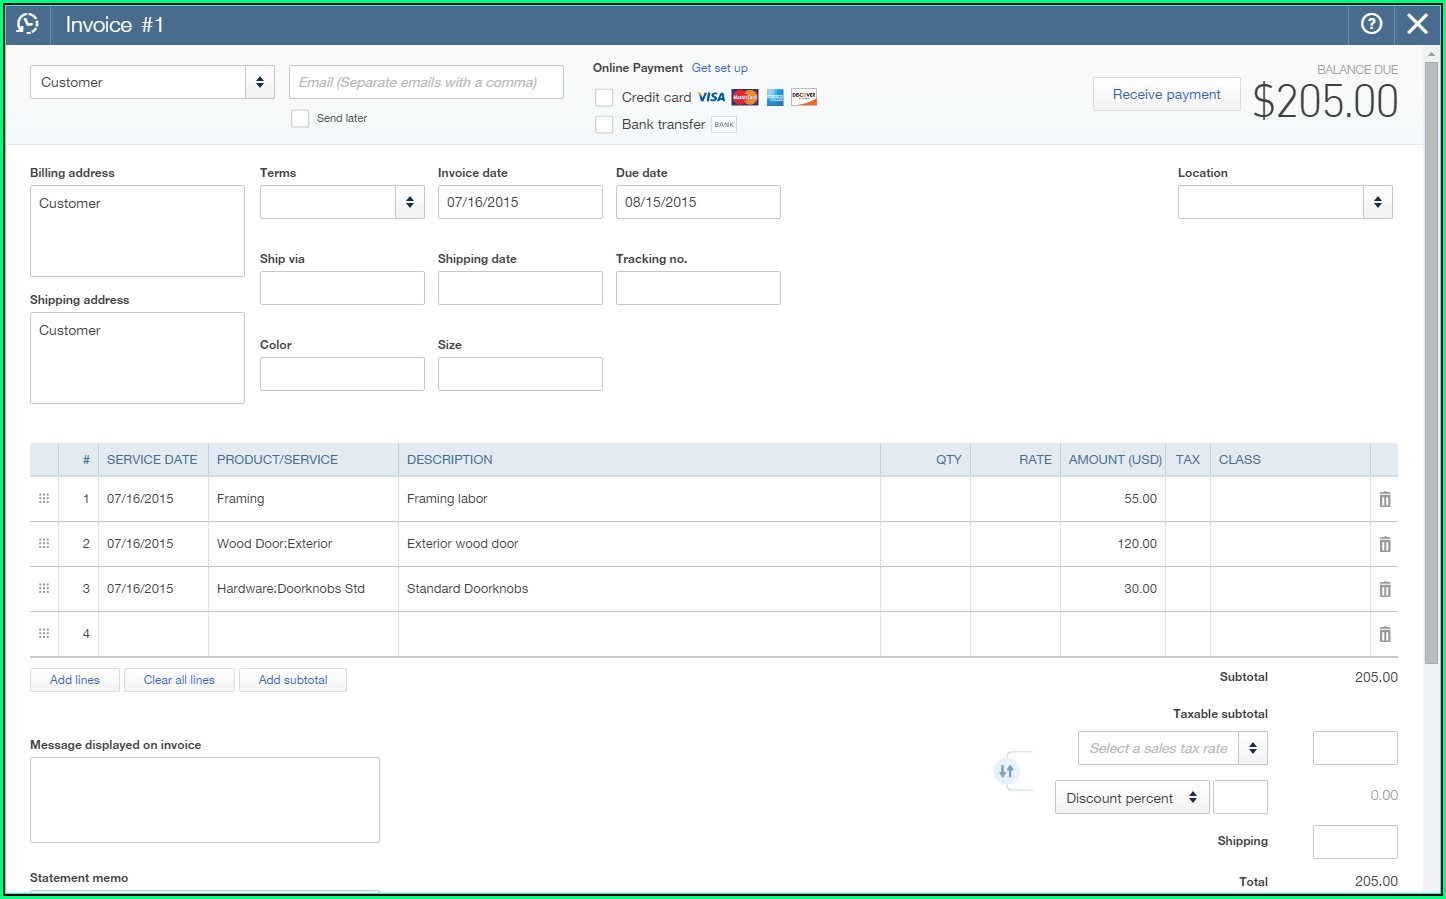The height and width of the screenshot is (899, 1446).
Task: Click the Clear all lines button
Action: (179, 680)
